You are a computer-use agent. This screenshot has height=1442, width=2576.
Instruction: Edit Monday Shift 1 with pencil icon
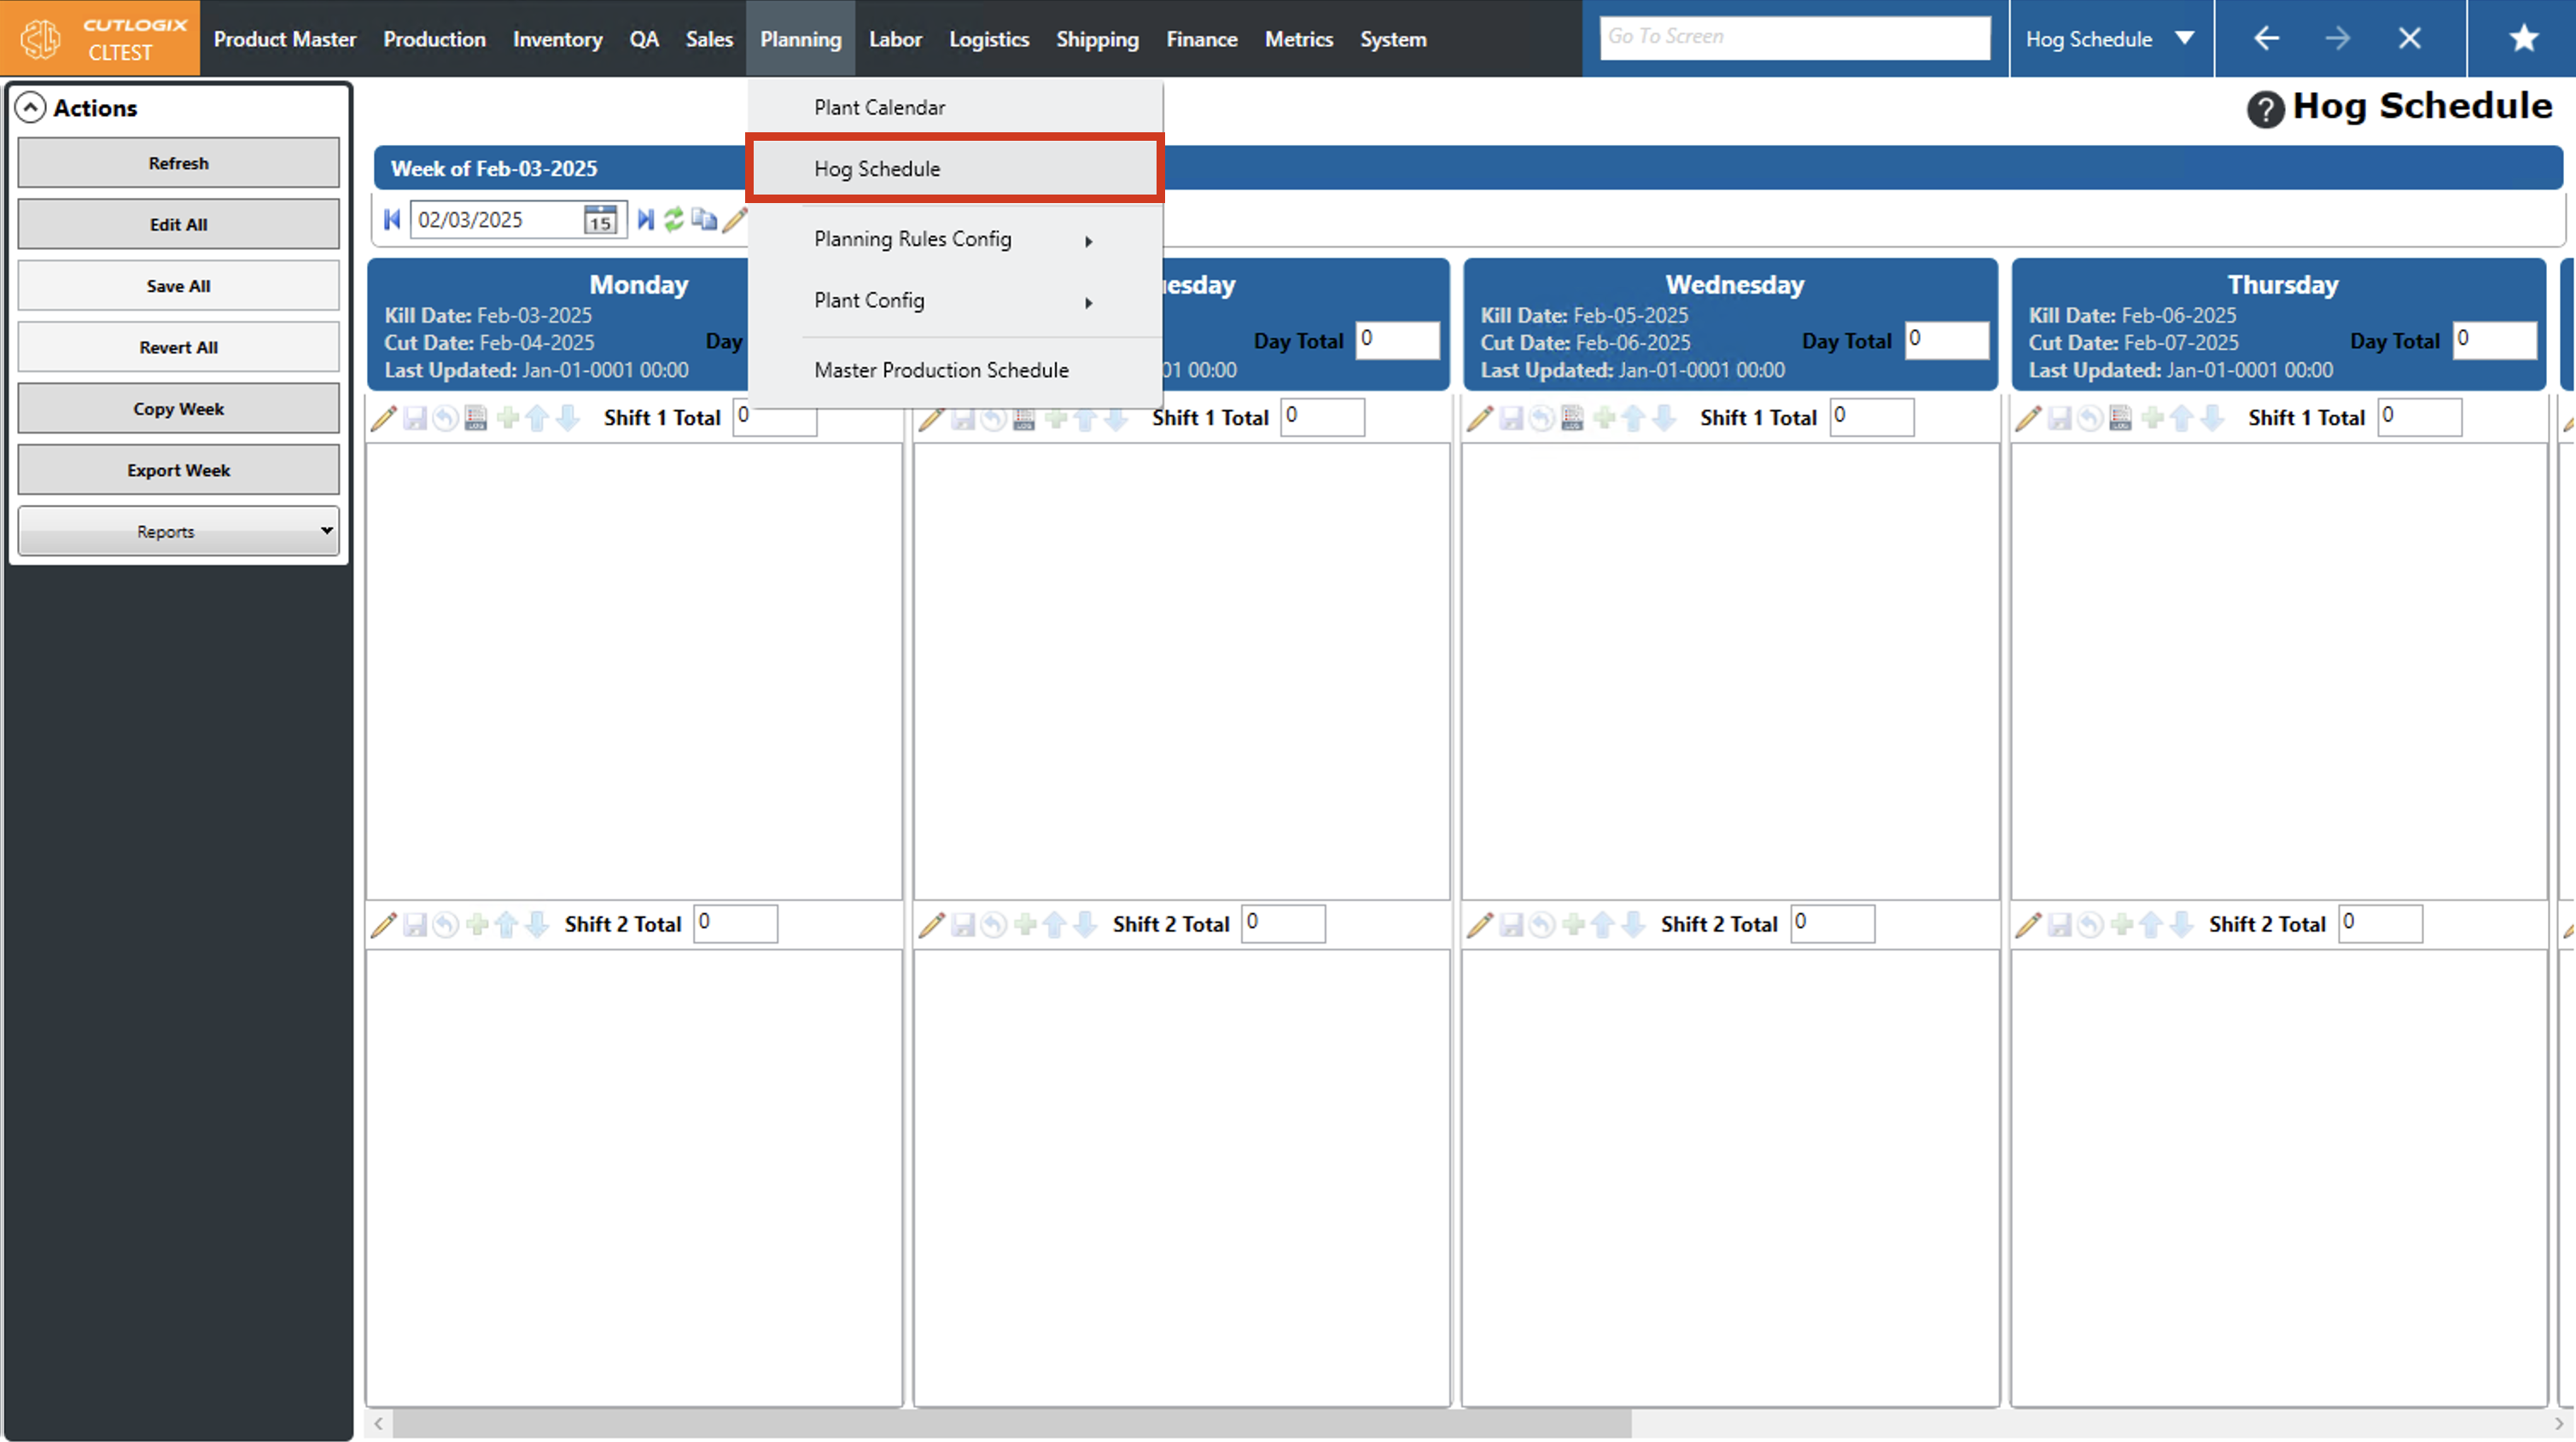coord(384,418)
